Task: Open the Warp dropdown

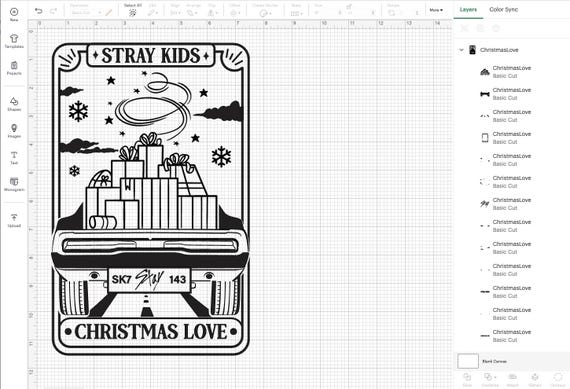Action: tap(296, 10)
